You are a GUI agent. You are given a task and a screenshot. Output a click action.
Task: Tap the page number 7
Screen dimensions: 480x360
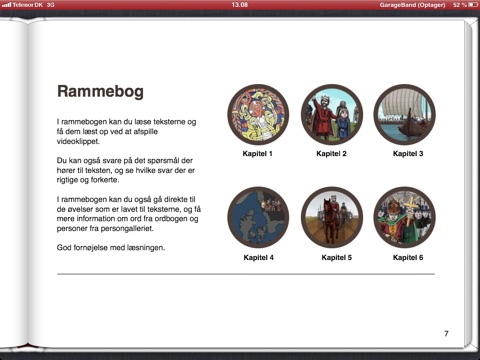446,333
